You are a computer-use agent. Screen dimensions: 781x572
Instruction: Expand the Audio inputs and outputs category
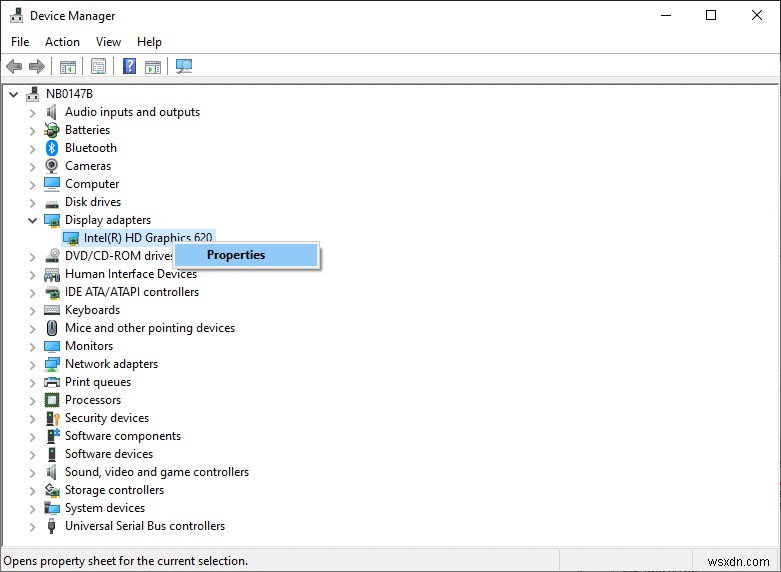pyautogui.click(x=33, y=113)
